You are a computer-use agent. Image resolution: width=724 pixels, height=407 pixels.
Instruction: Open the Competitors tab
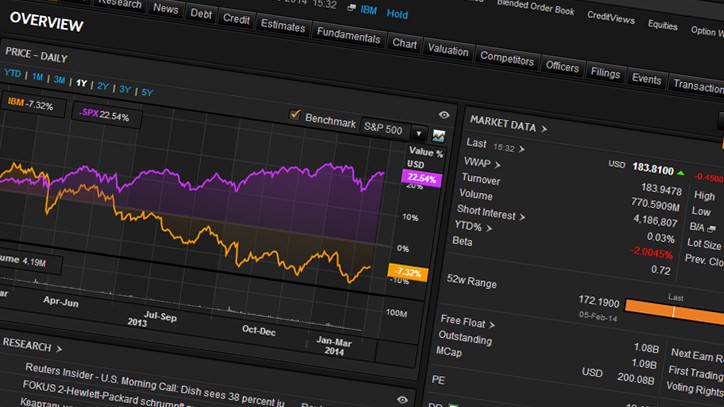click(507, 58)
